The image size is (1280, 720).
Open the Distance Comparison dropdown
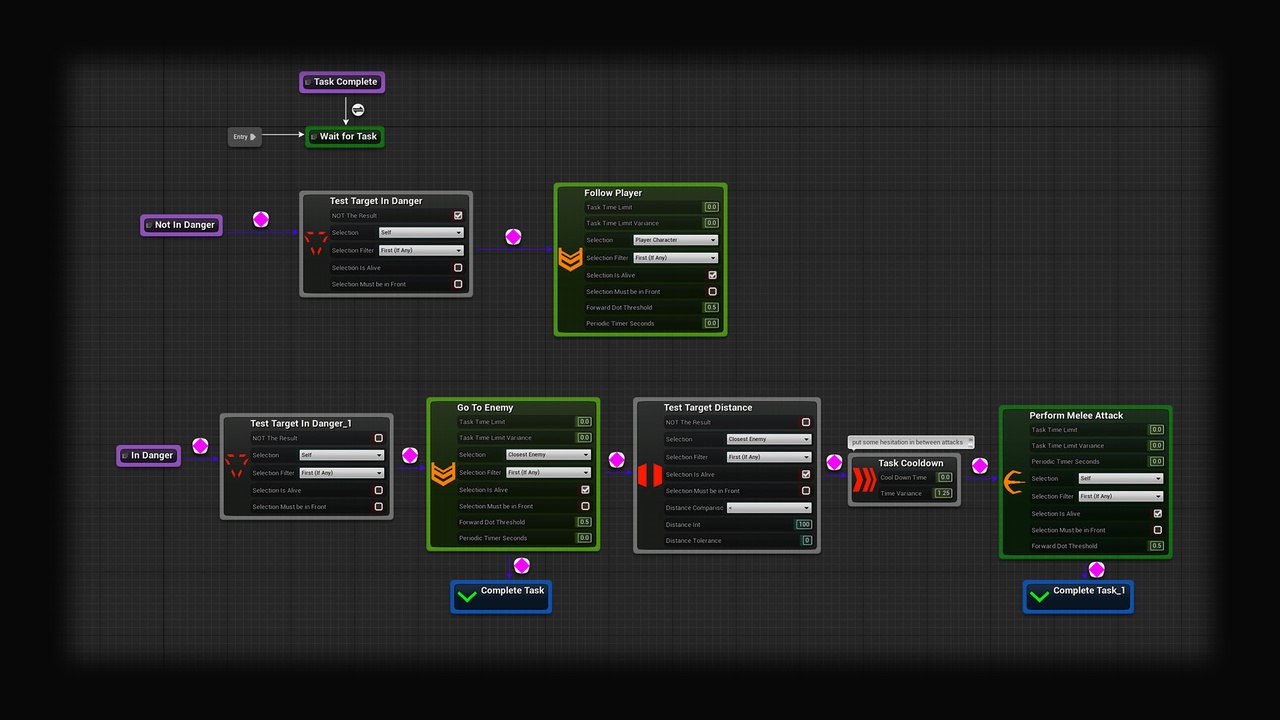[768, 507]
